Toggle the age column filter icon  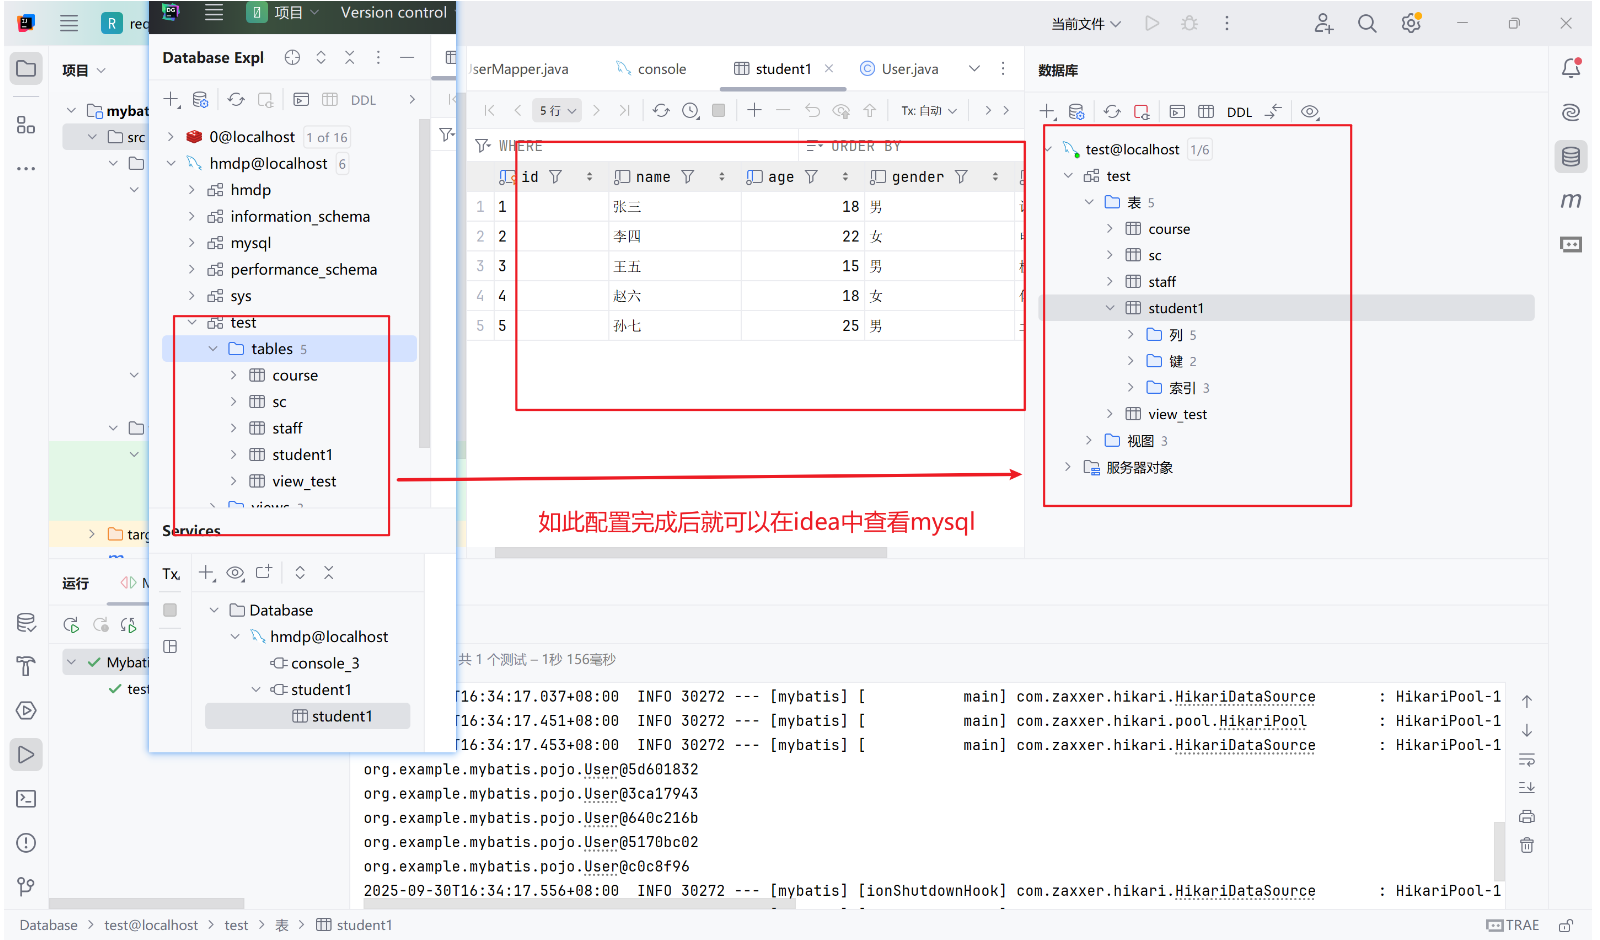[811, 177]
